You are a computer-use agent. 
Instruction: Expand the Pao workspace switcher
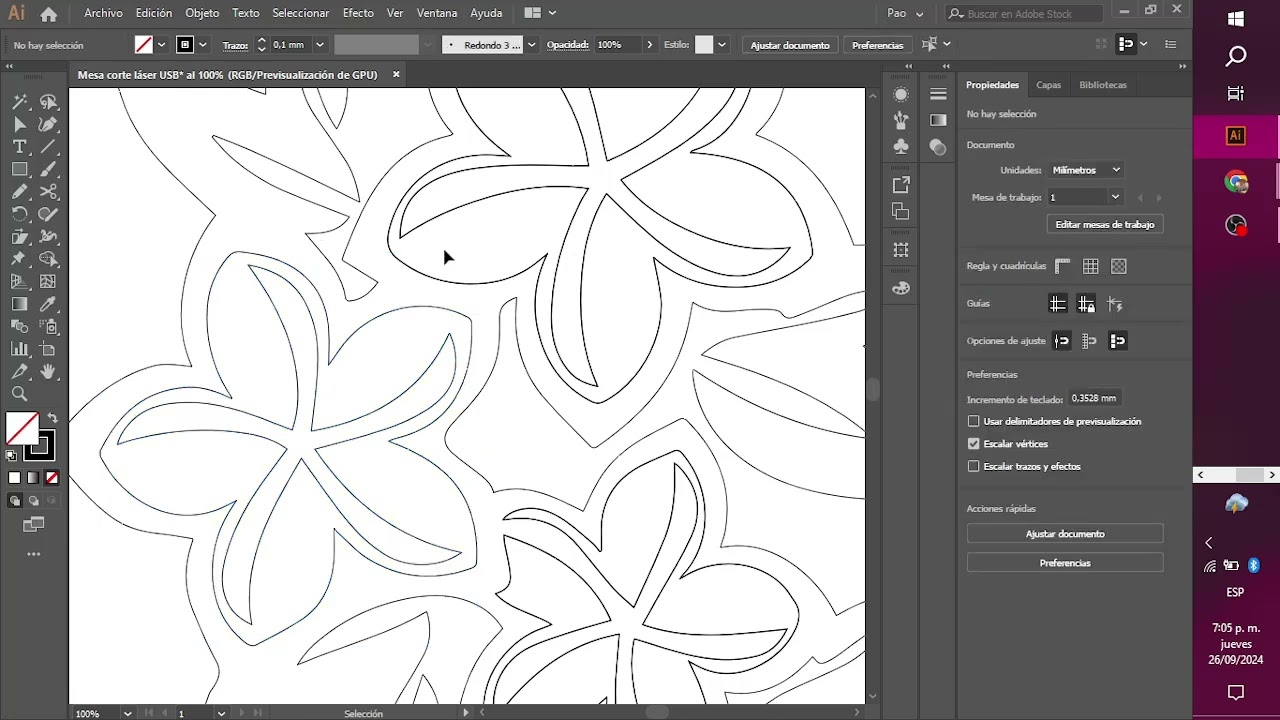coord(906,14)
